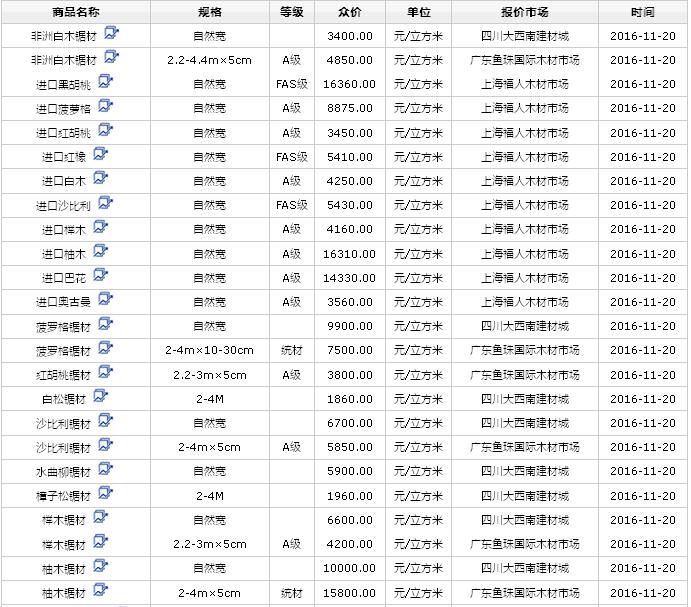Click the chart icon beside 进口柚木
Viewport: 691px width, 607px height.
(x=100, y=252)
